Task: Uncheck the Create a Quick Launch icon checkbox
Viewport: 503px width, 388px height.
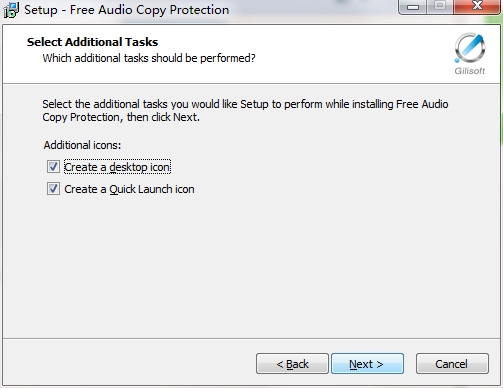Action: click(x=53, y=189)
